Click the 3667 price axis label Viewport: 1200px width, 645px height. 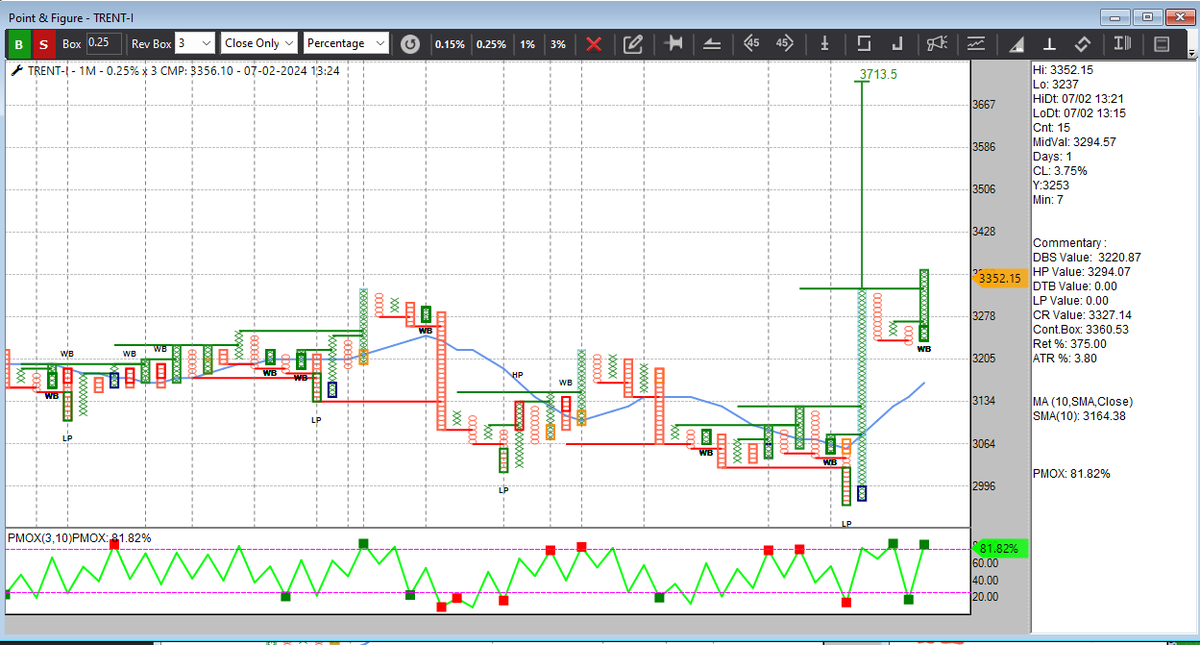coord(984,104)
